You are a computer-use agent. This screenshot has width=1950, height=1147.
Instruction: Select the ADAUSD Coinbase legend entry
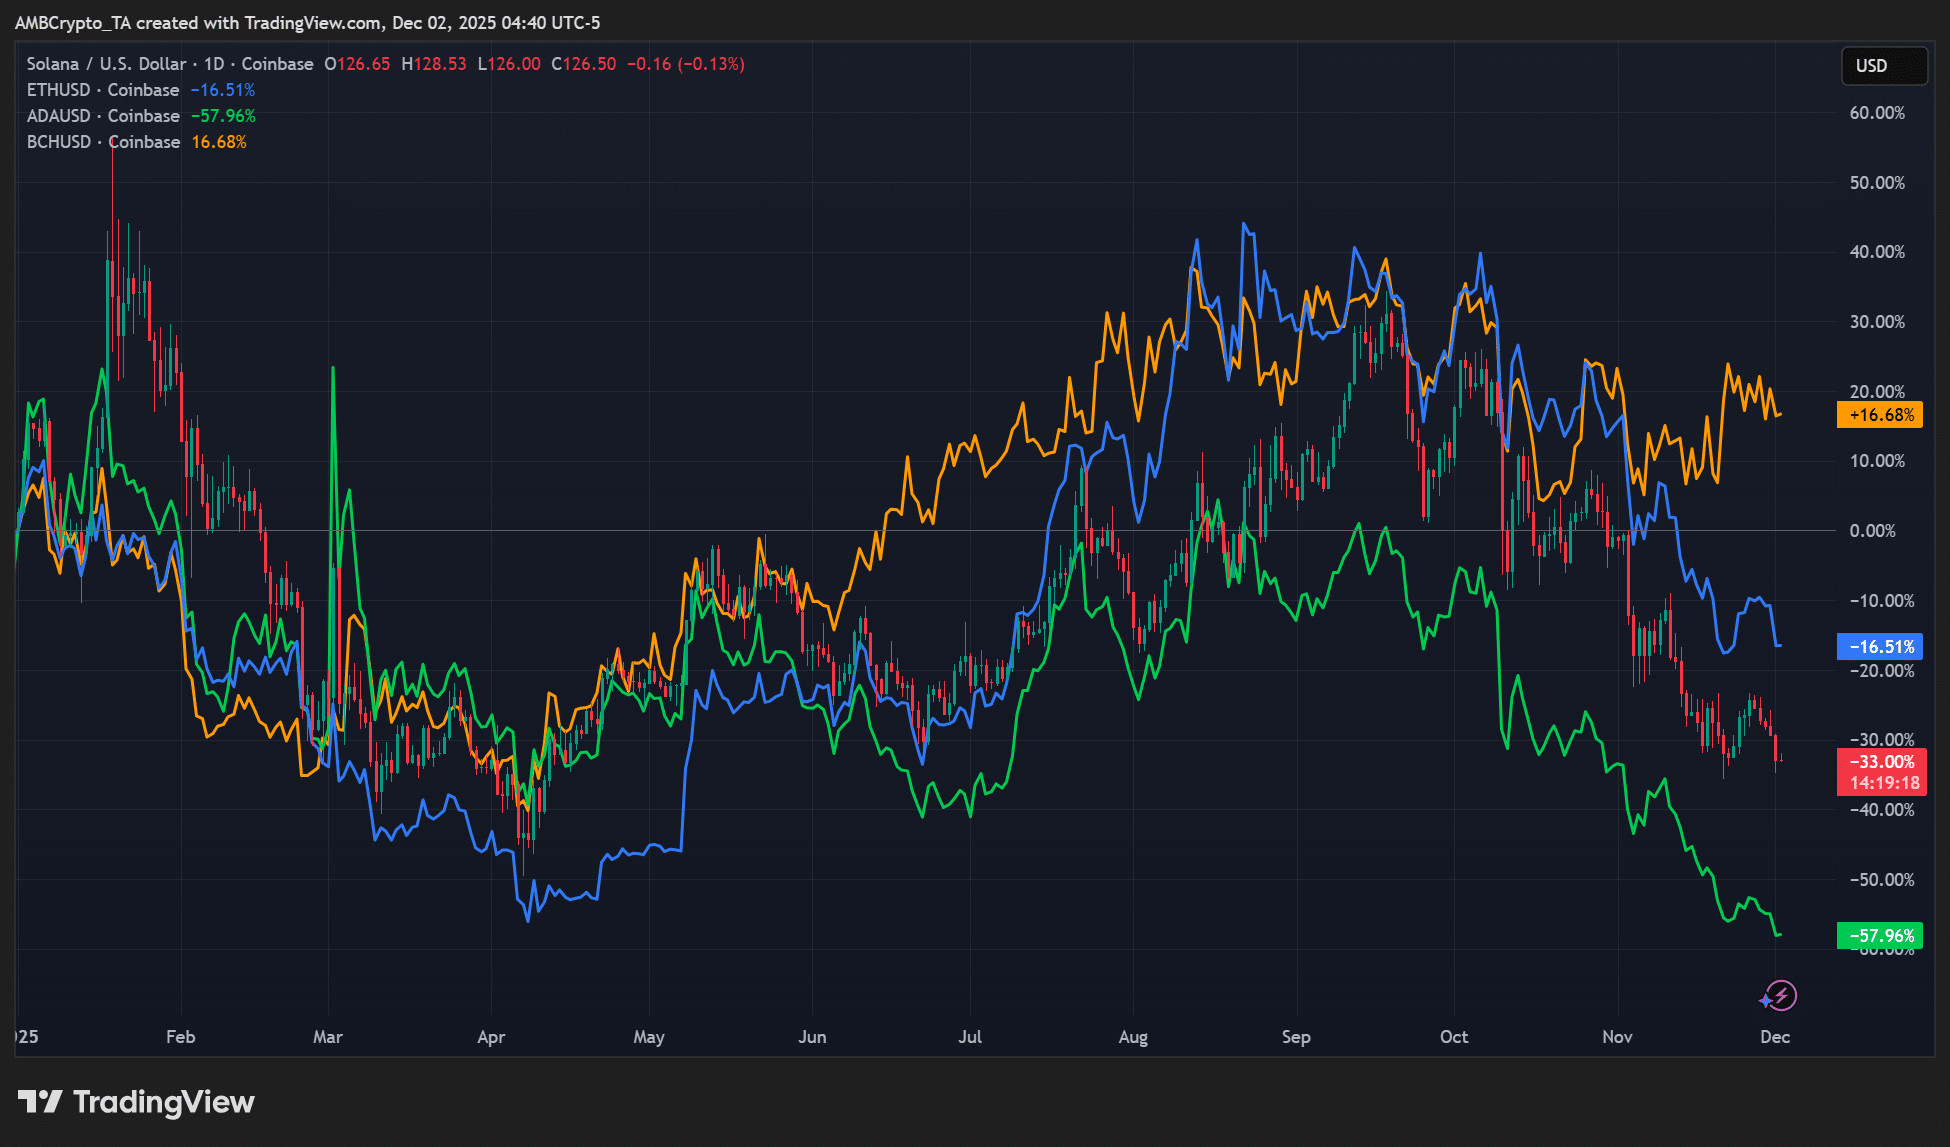point(103,116)
